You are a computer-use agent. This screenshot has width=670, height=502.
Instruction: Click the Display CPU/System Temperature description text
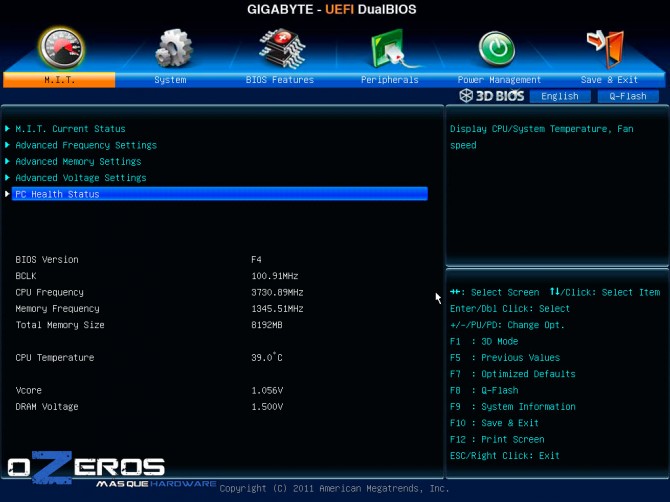point(542,137)
